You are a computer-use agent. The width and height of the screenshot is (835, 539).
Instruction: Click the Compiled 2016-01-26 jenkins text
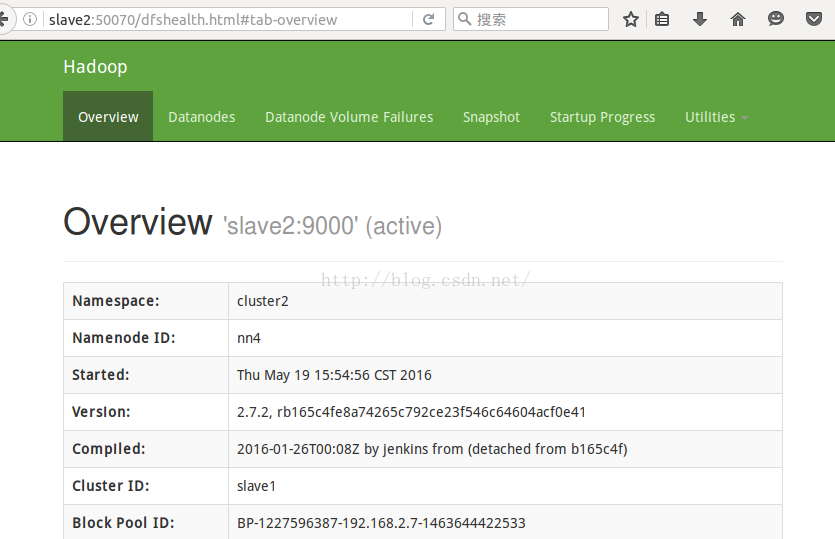432,449
